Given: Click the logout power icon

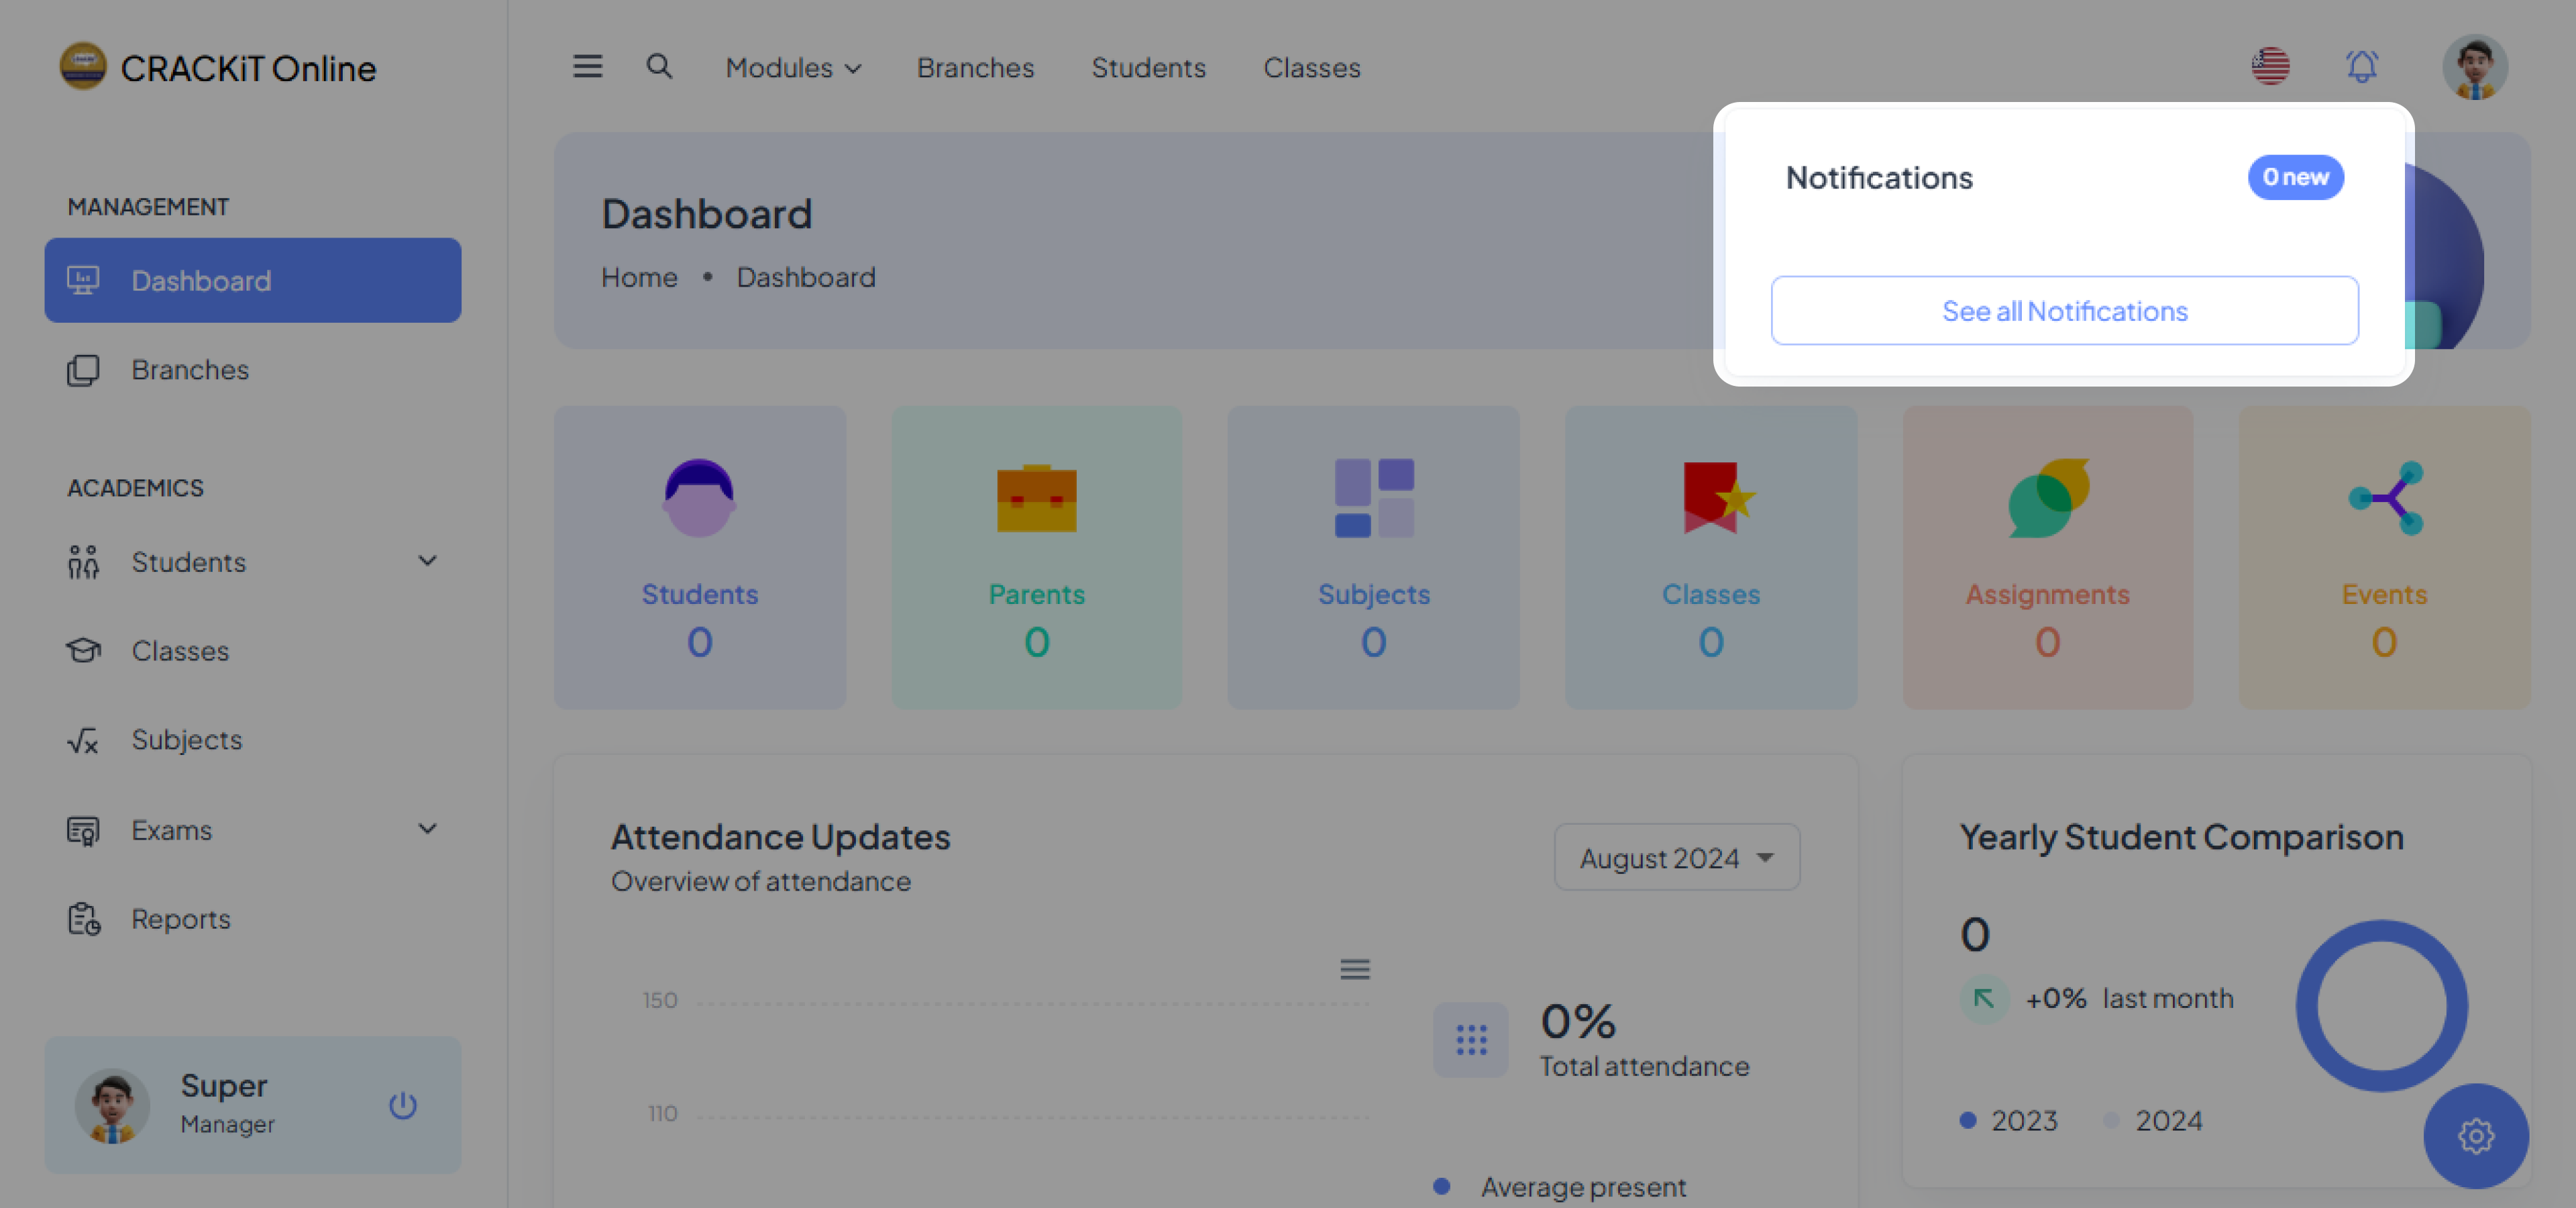Looking at the screenshot, I should coord(403,1105).
